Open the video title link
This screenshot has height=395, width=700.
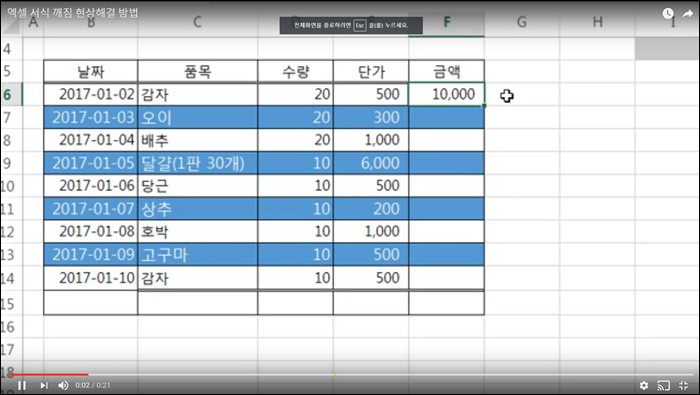[72, 12]
